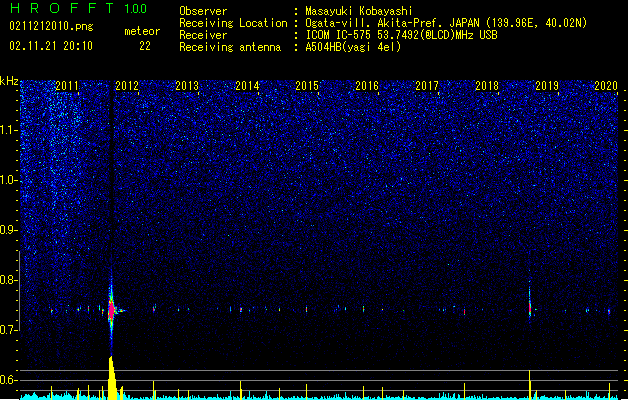Click the 2014 time axis marker
Screen dimensions: 629x400
pyautogui.click(x=247, y=86)
